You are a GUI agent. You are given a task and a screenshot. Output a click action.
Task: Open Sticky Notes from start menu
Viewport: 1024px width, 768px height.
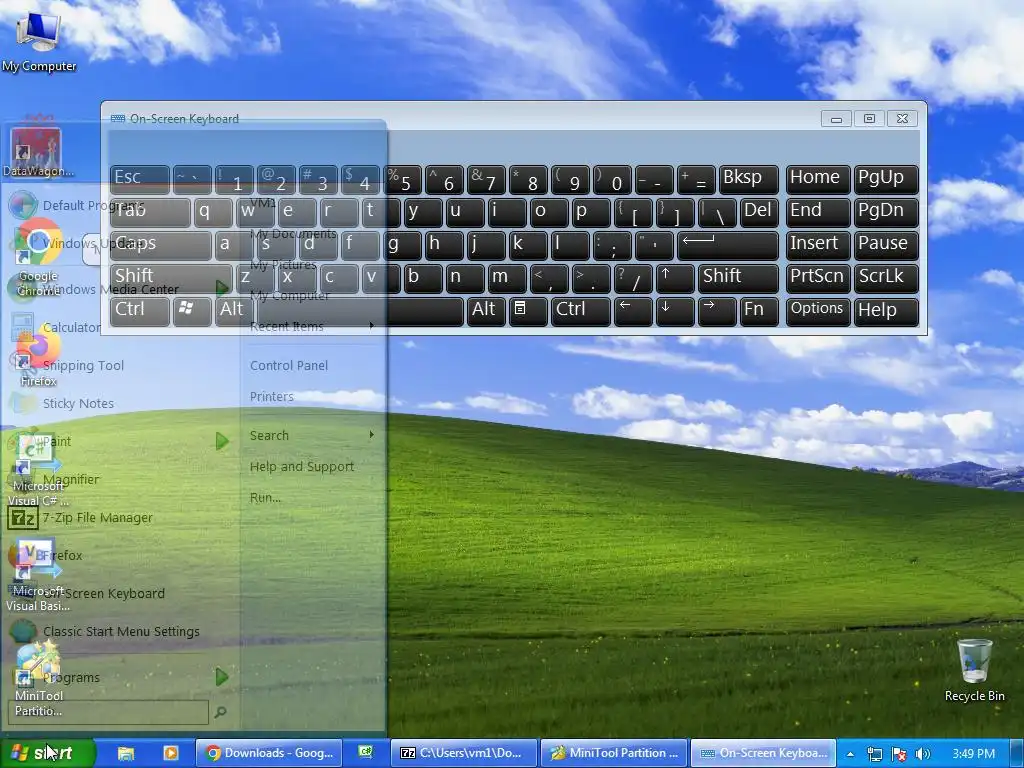(x=78, y=404)
